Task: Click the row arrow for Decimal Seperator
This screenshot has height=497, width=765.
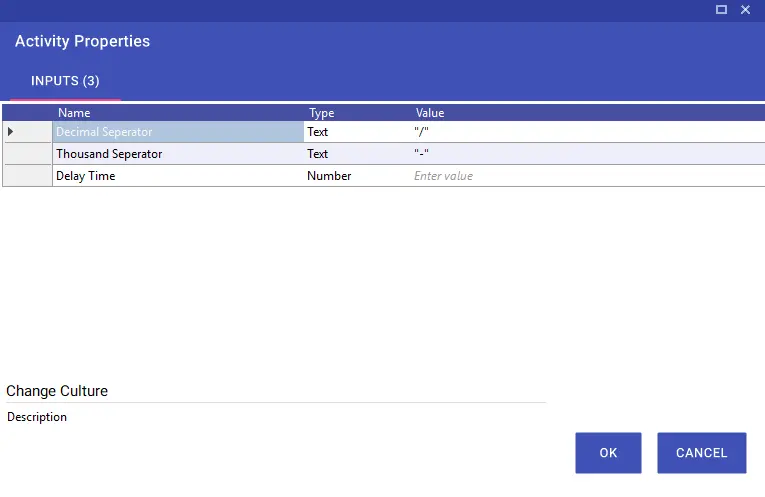Action: click(10, 131)
